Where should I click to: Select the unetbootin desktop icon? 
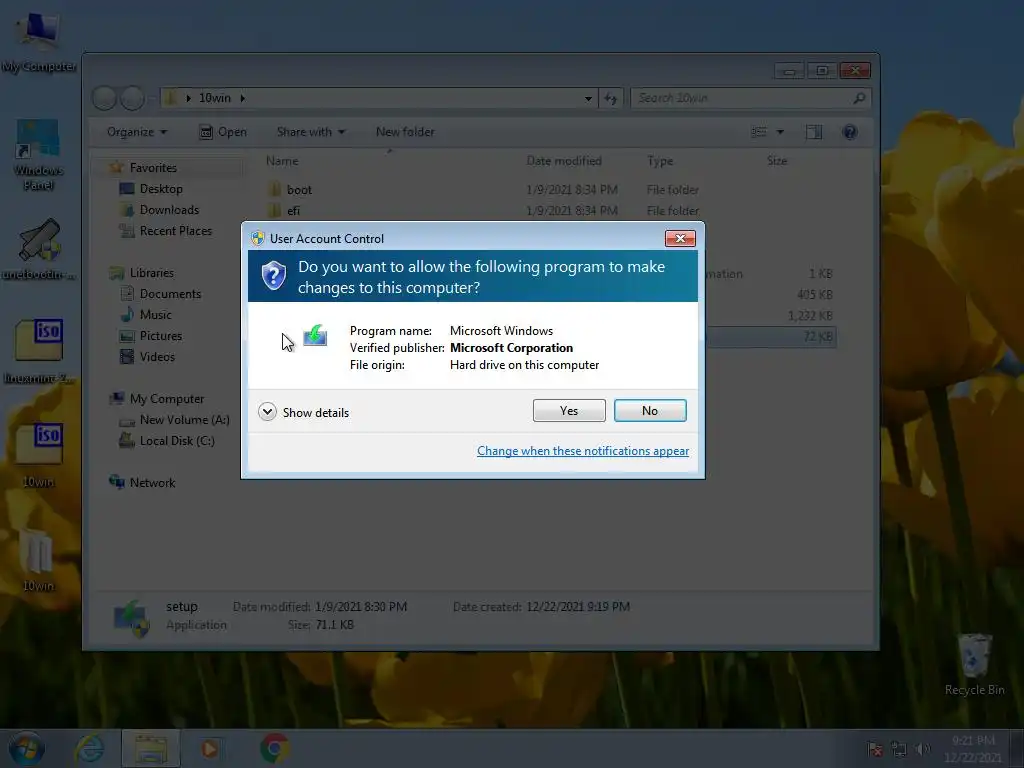tap(39, 249)
